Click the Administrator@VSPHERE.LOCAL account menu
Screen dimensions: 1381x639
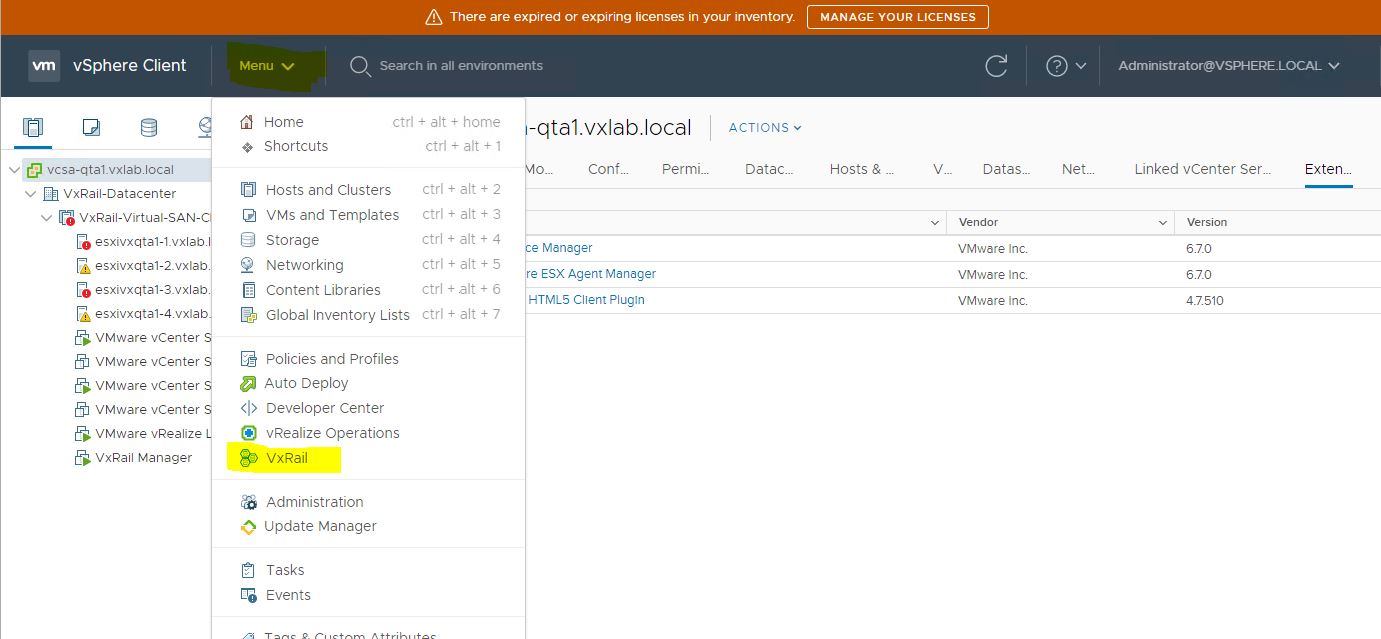point(1227,65)
